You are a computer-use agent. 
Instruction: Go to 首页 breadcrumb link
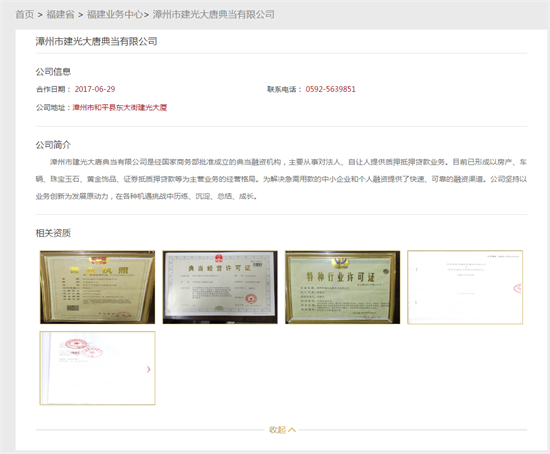(x=25, y=14)
